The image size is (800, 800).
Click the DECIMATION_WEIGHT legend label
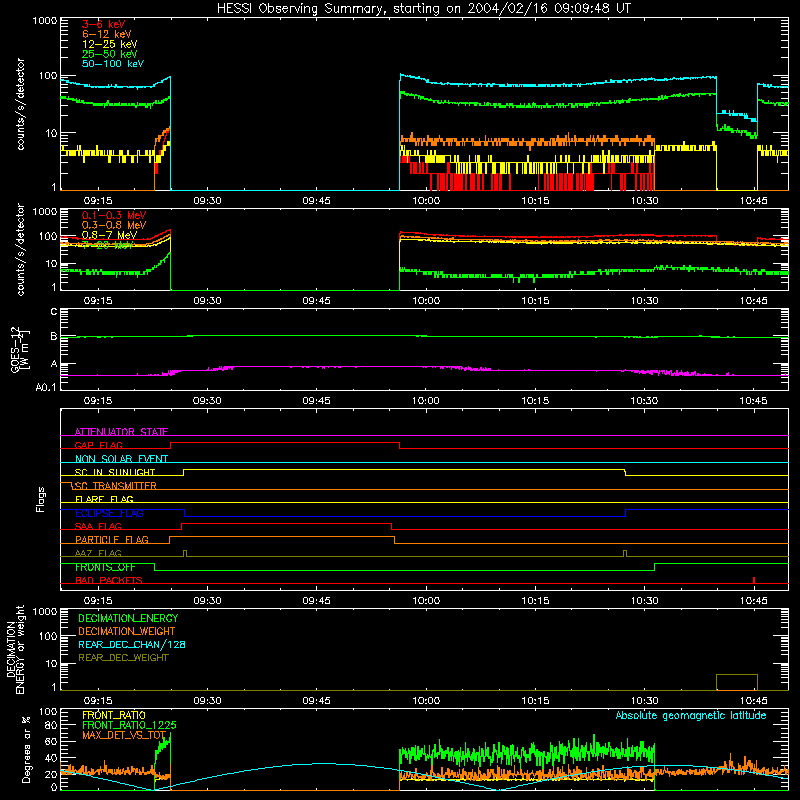[127, 632]
